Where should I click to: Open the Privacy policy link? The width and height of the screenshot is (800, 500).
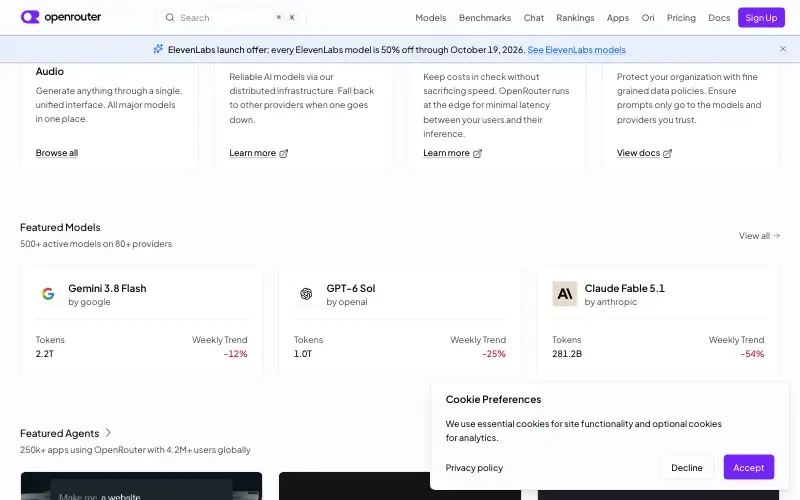474,467
